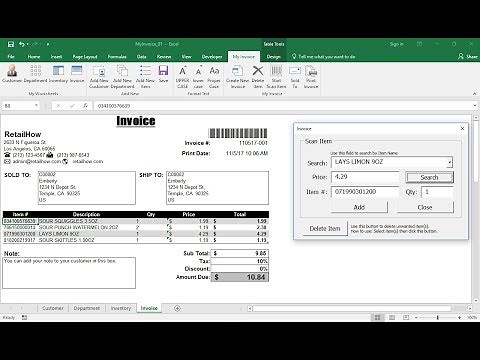Viewport: 480px width, 360px height.
Task: Open the Customer worksheet ribbon icon
Action: pos(12,74)
